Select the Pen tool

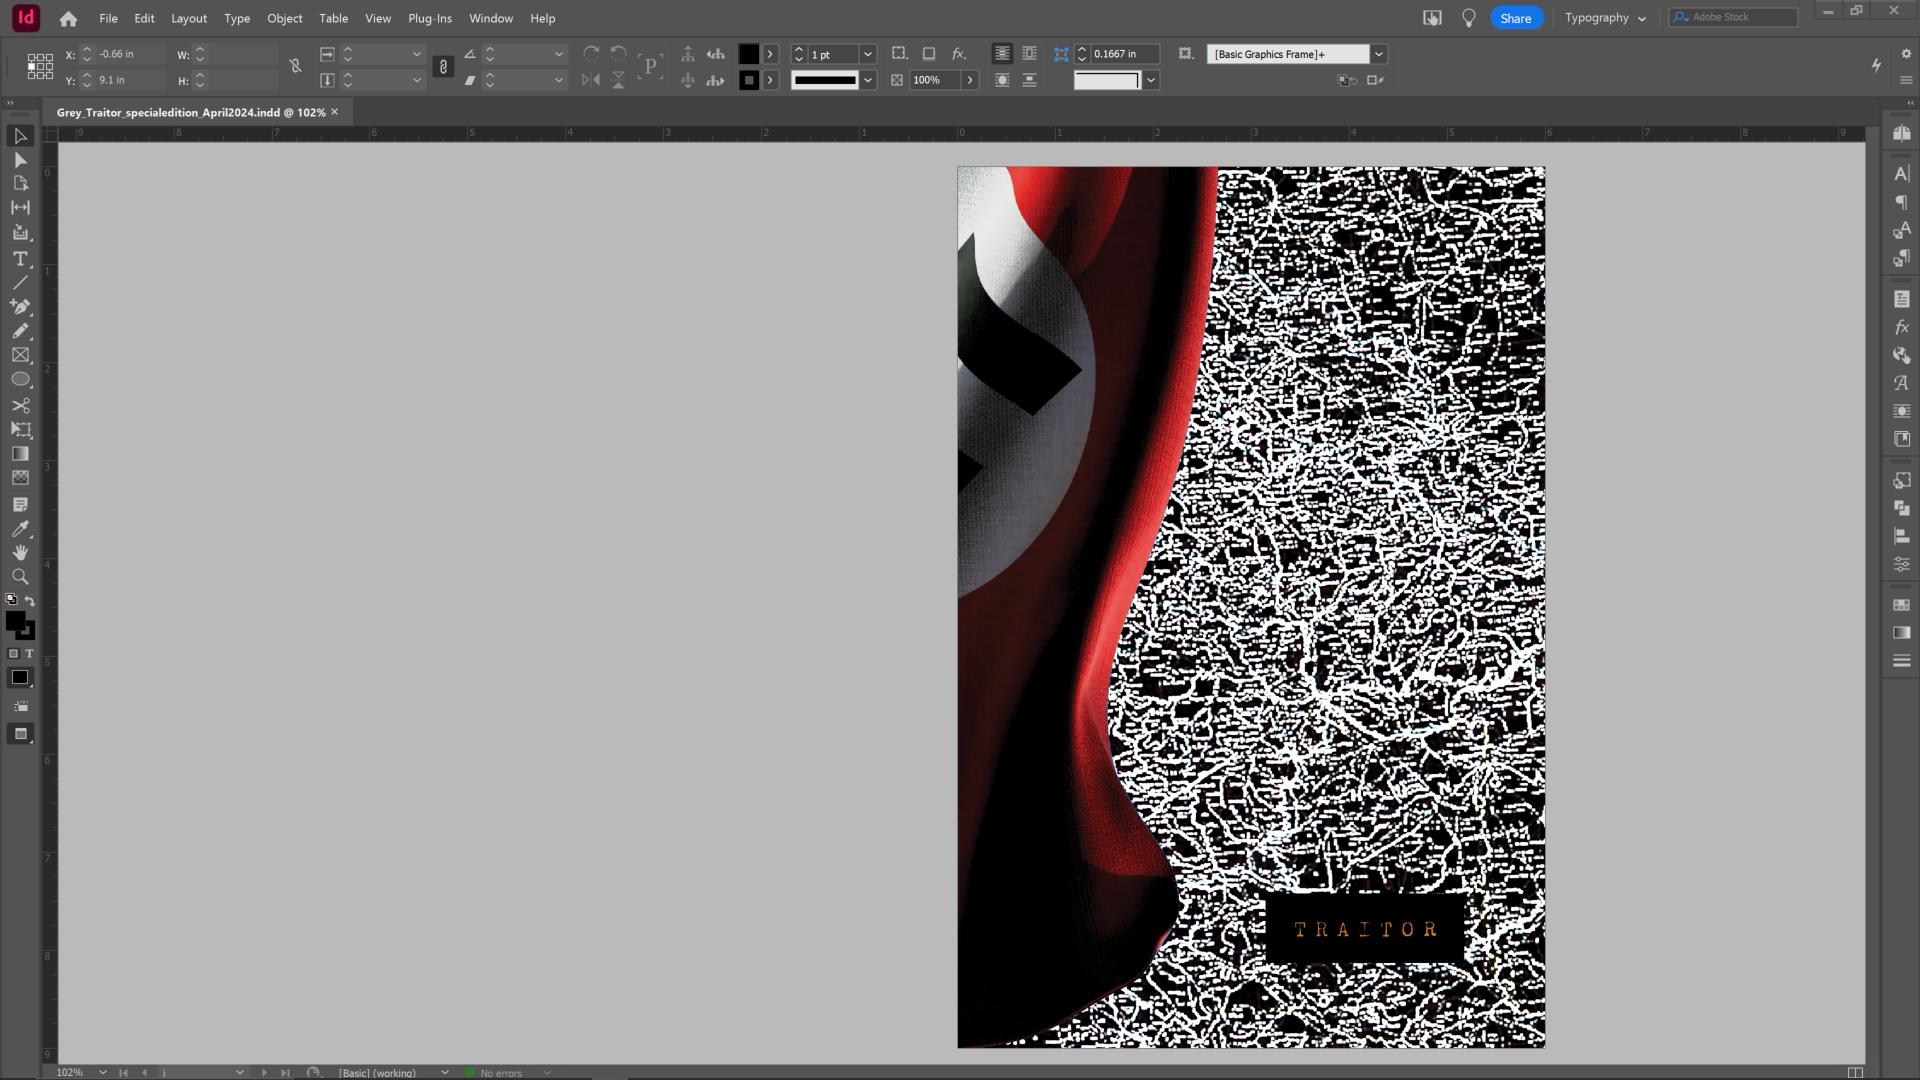coord(20,307)
